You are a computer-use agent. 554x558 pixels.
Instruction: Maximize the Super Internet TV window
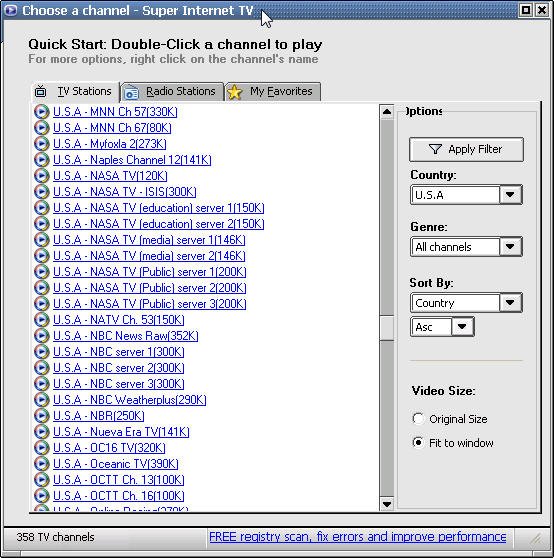point(526,10)
